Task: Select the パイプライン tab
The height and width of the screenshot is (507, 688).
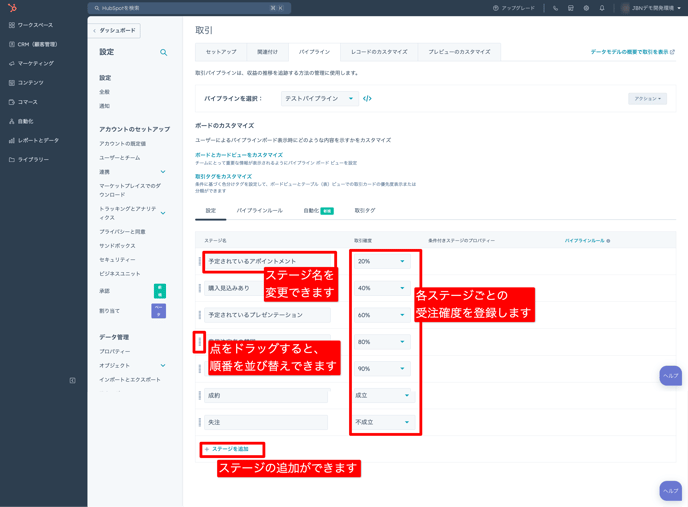Action: [x=314, y=52]
